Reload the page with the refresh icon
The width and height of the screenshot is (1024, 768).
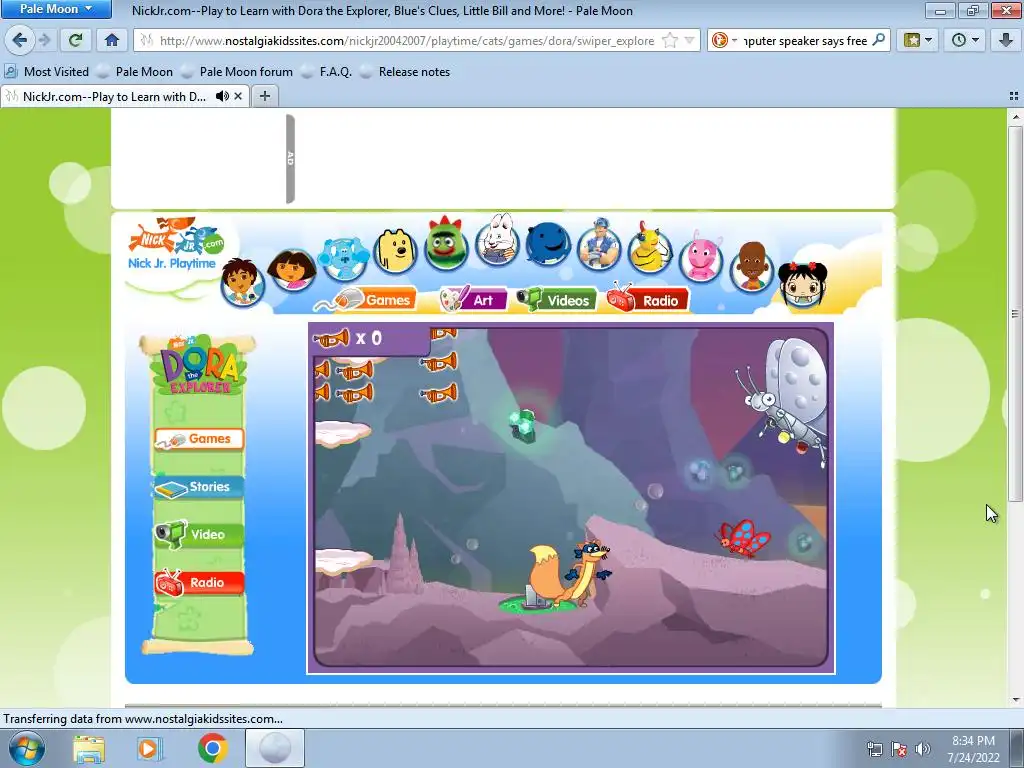(76, 40)
